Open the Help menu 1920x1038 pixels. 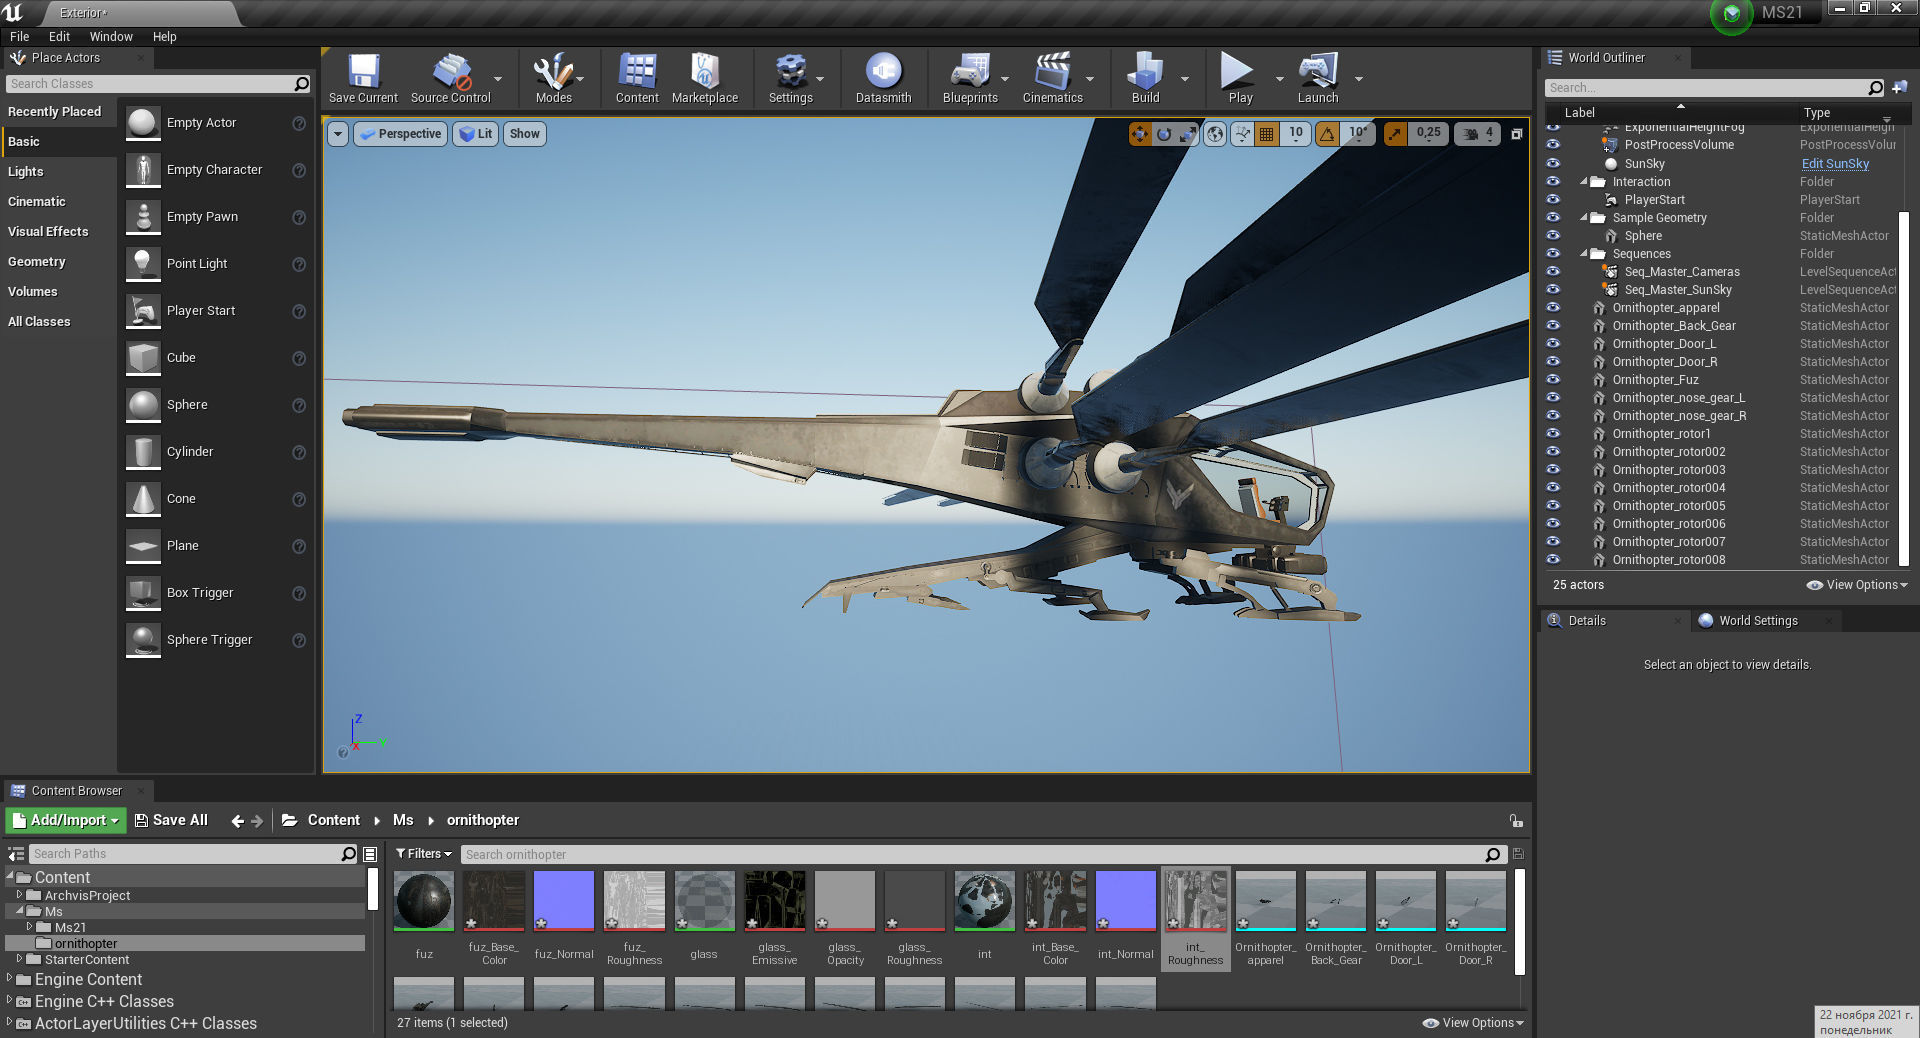point(165,37)
